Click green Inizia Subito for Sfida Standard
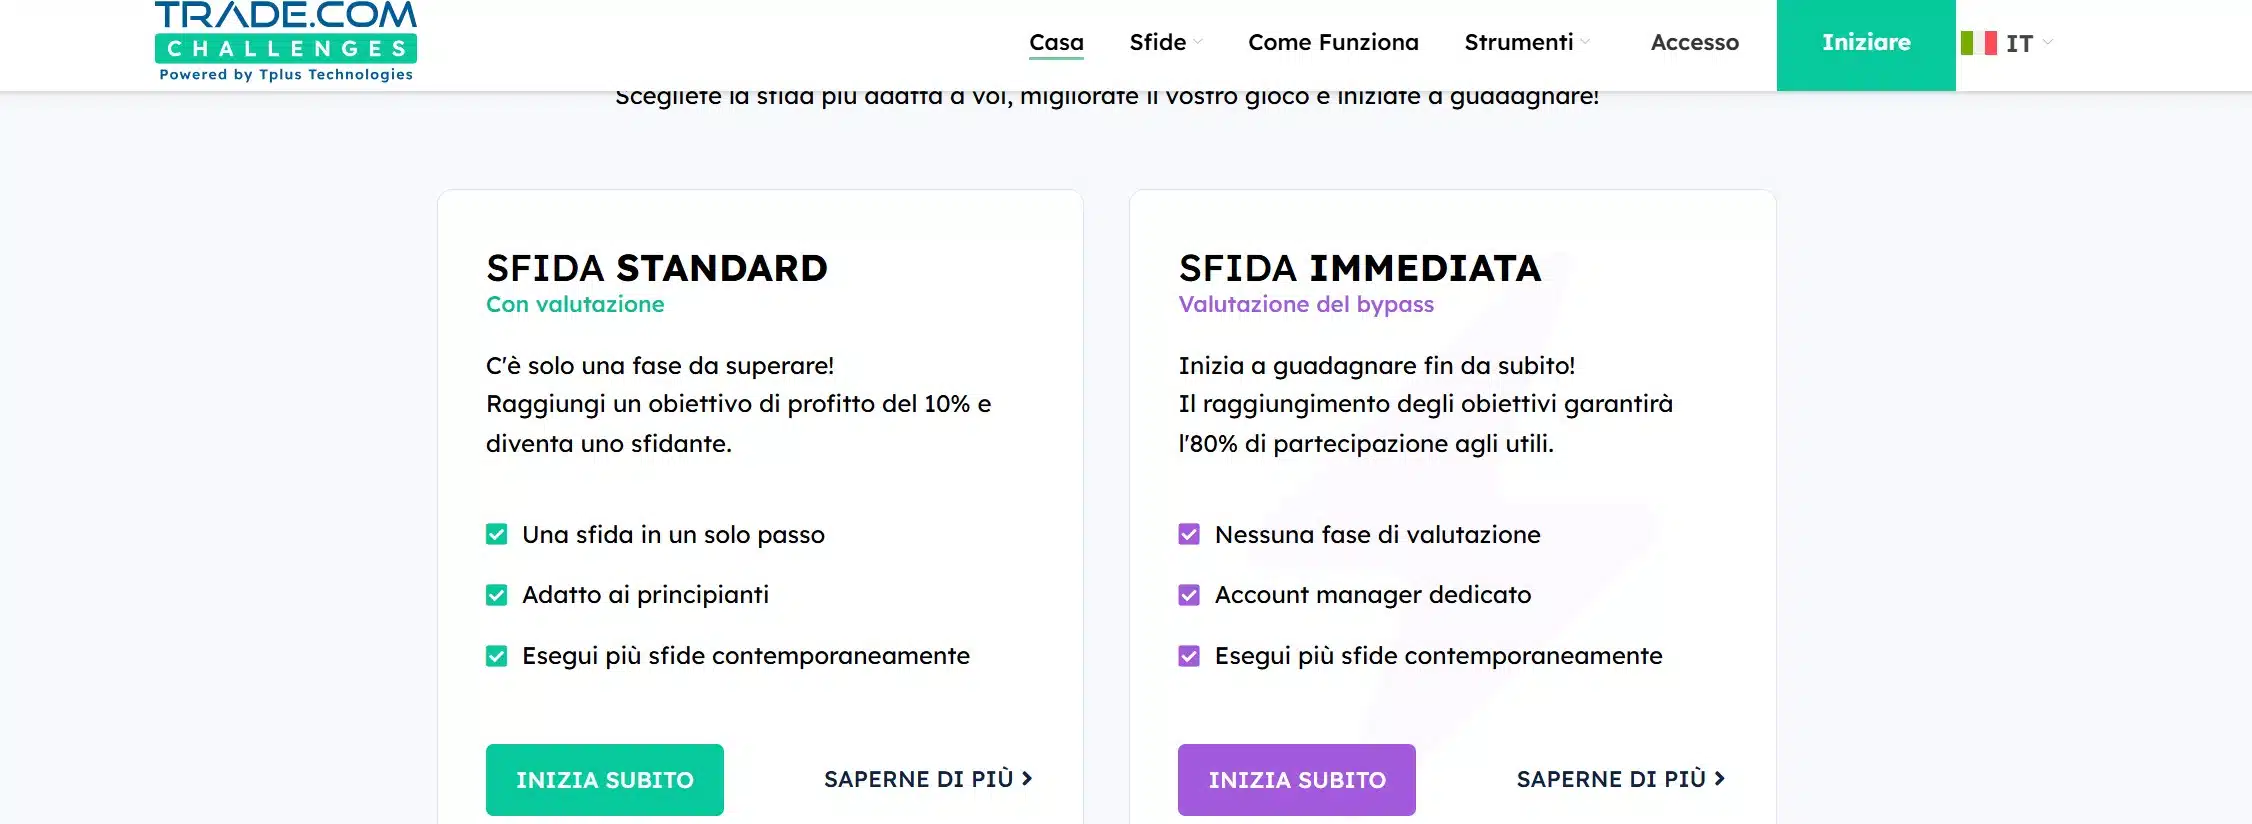The height and width of the screenshot is (824, 2252). [605, 780]
